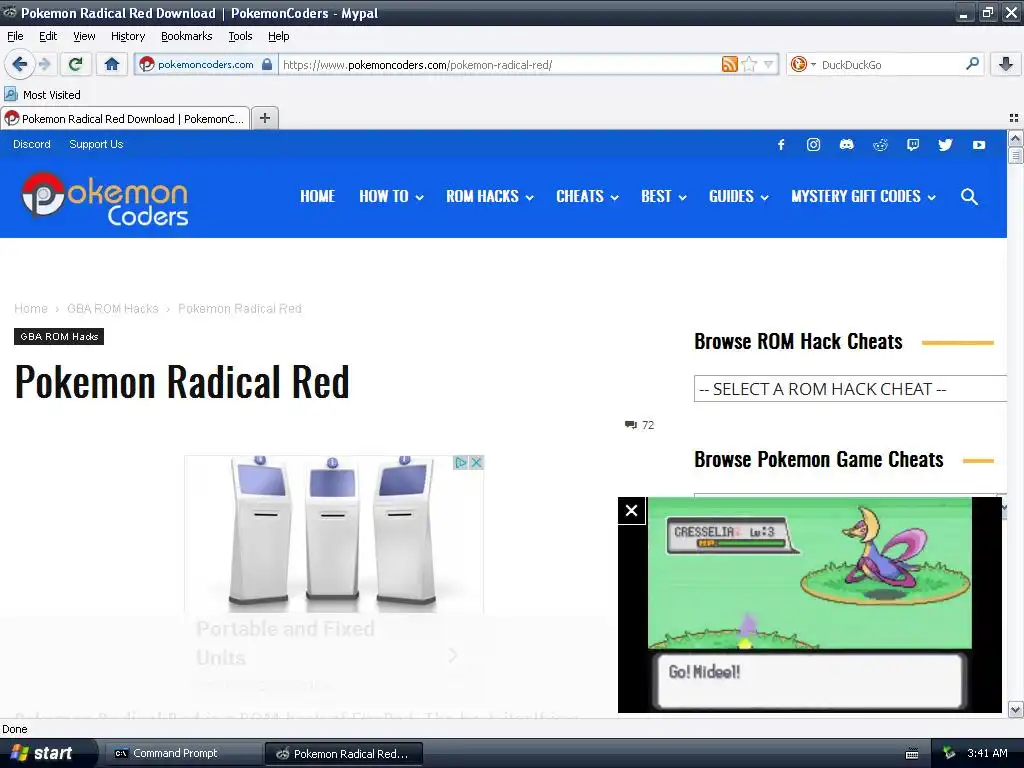
Task: Open the Twitch social icon
Action: tap(913, 144)
